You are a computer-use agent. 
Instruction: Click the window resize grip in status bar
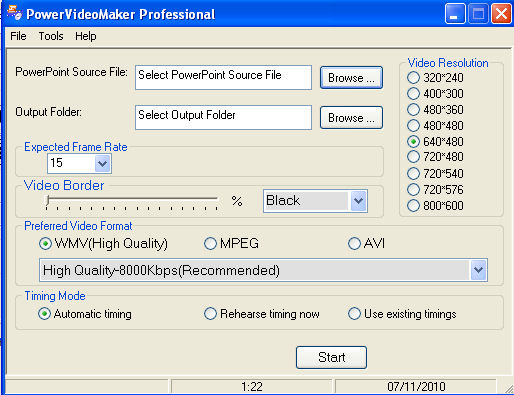point(508,389)
